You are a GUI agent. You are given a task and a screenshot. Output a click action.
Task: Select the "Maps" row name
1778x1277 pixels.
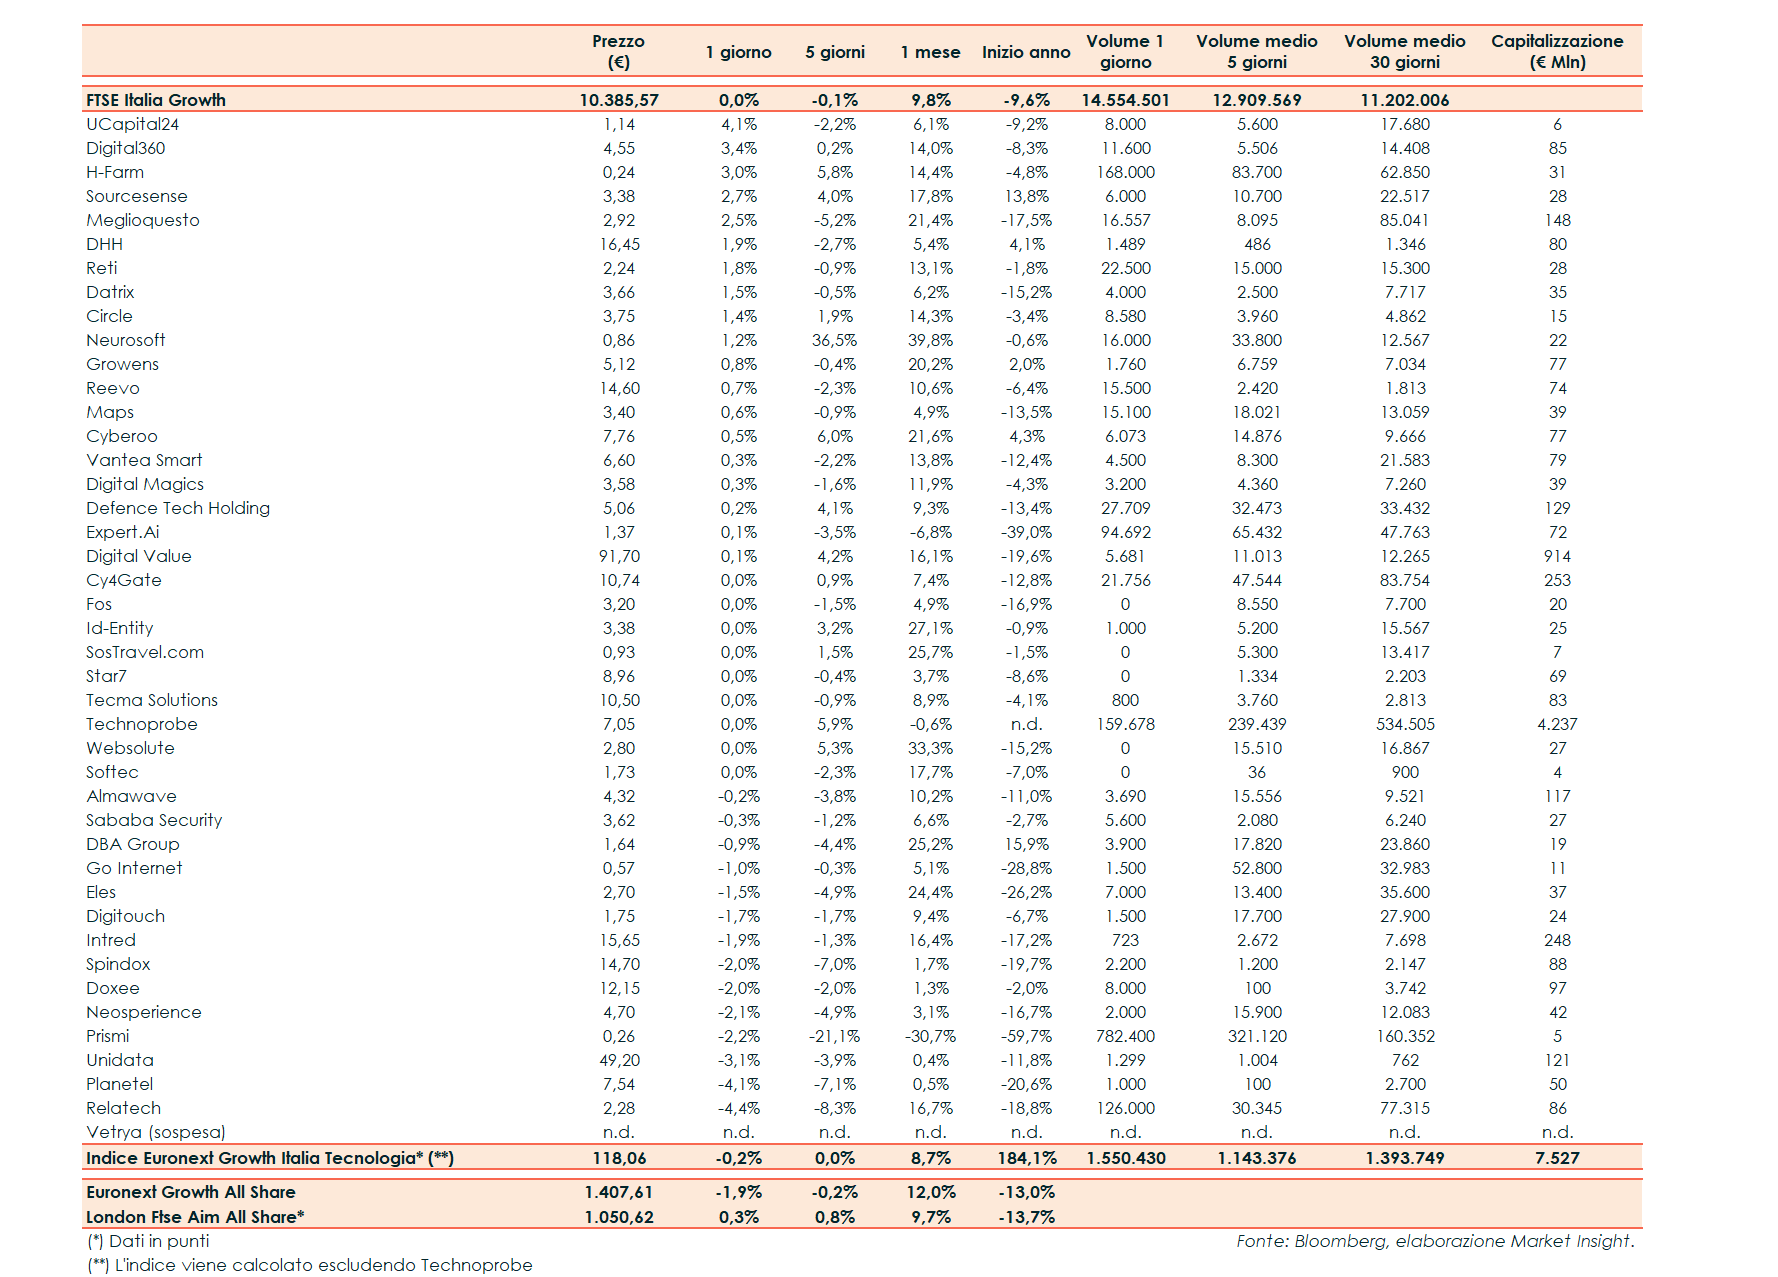[110, 412]
